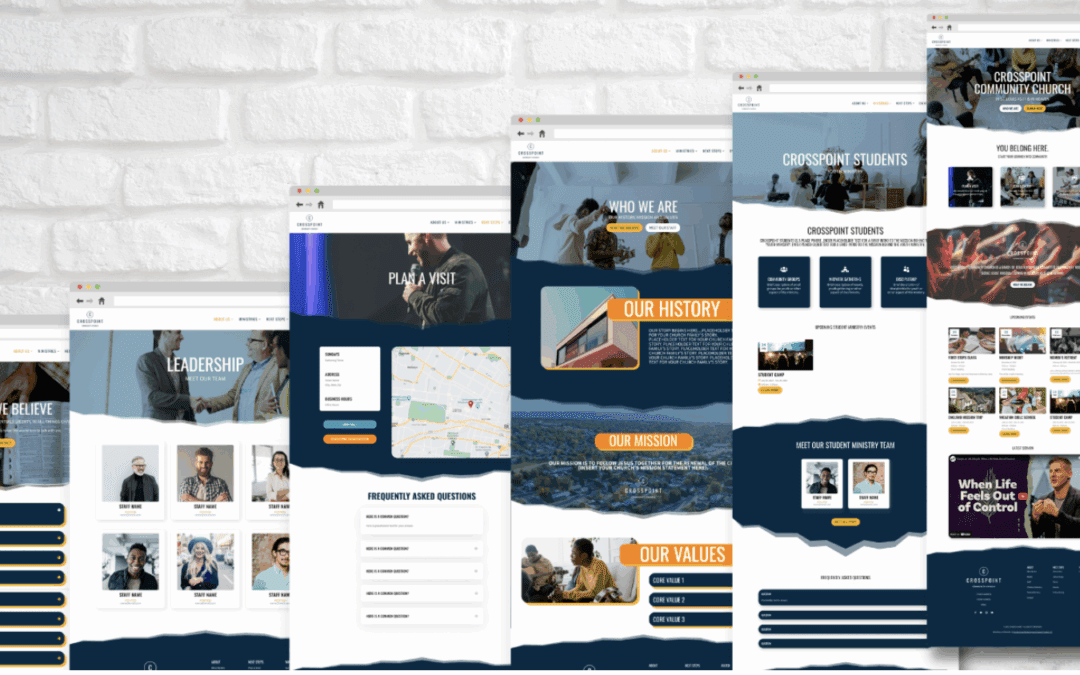Click red location pin on the map
The width and height of the screenshot is (1080, 675).
[x=471, y=404]
